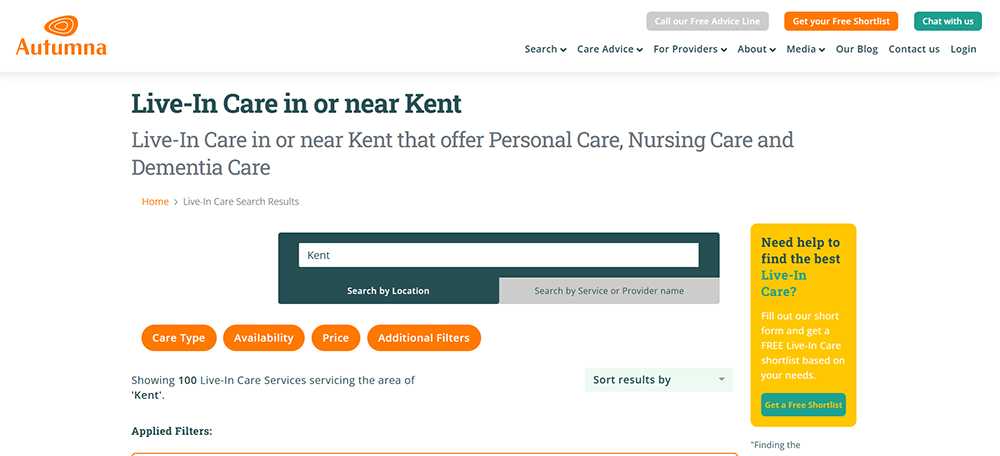1000x456 pixels.
Task: Click the Home breadcrumb link
Action: pyautogui.click(x=155, y=201)
